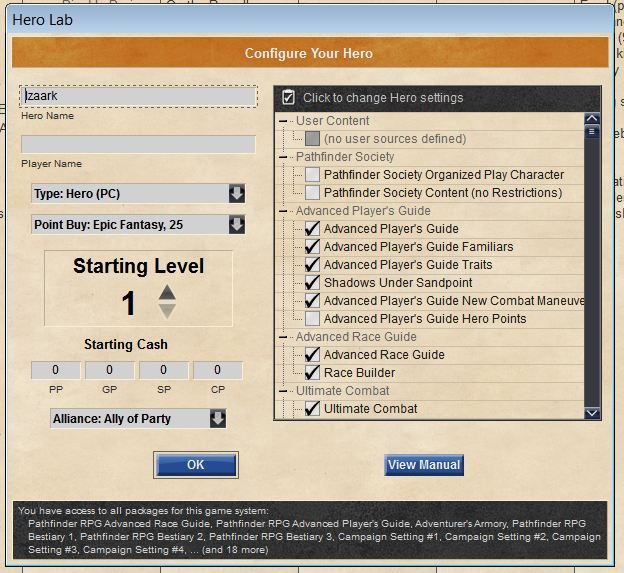Screen dimensions: 624x573
Task: Collapse the Advanced Player's Guide section
Action: coord(283,211)
